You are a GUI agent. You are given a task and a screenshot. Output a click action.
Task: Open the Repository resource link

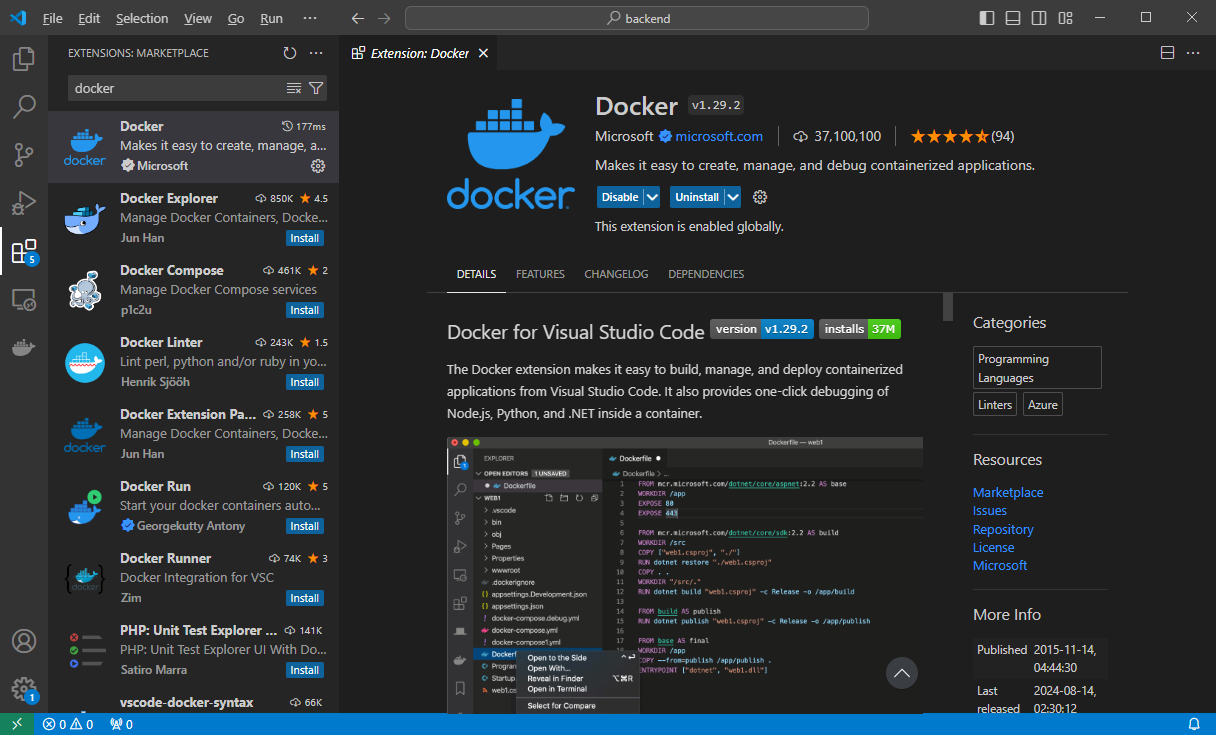1003,529
